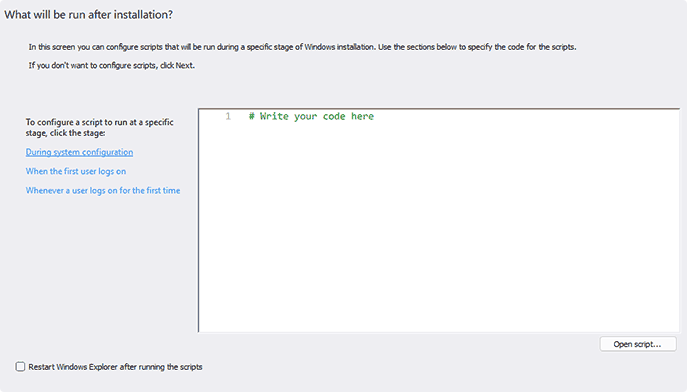Enable Restart Windows Explorer after running scripts
The image size is (687, 392).
[x=20, y=367]
